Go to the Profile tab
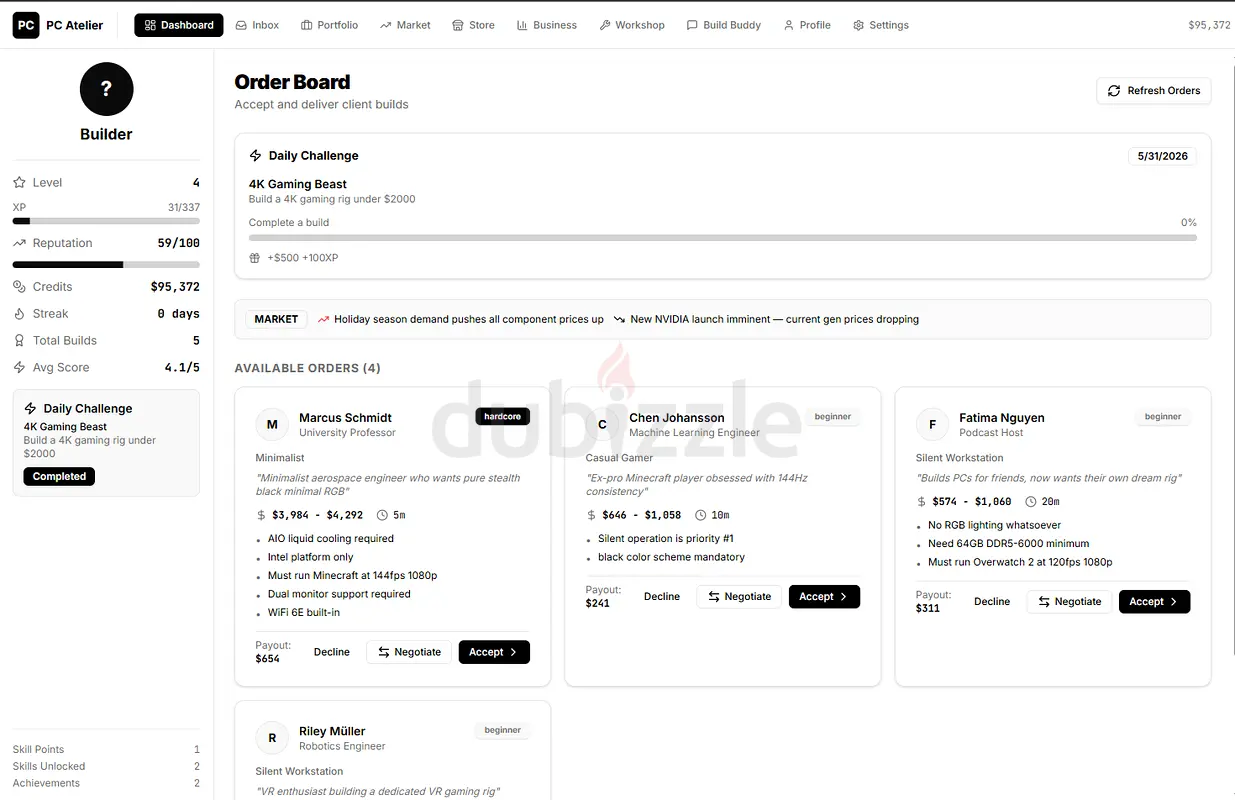This screenshot has width=1235, height=800. 807,25
